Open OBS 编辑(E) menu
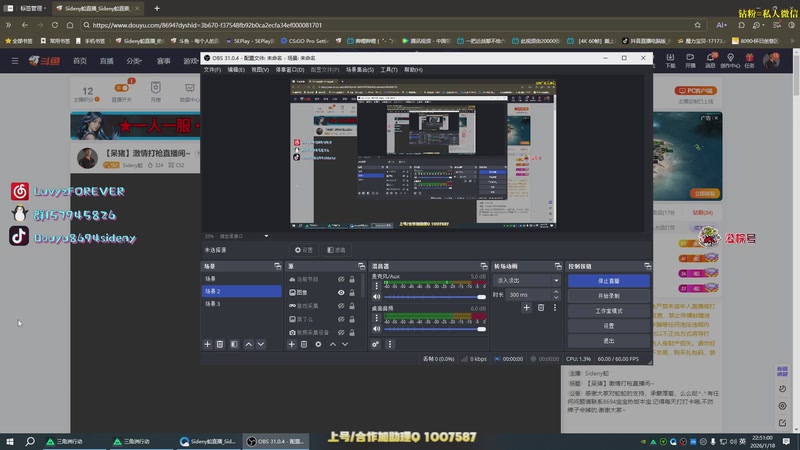Screen dimensions: 800x450 pyautogui.click(x=236, y=70)
